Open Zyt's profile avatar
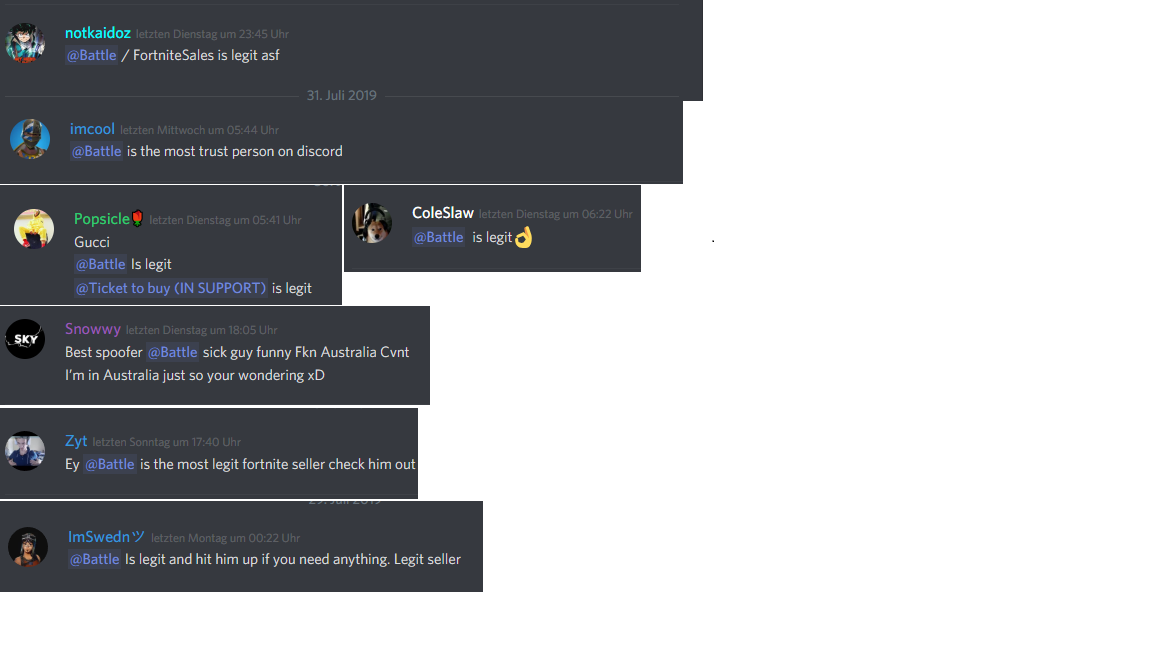The height and width of the screenshot is (648, 1152). 25,450
